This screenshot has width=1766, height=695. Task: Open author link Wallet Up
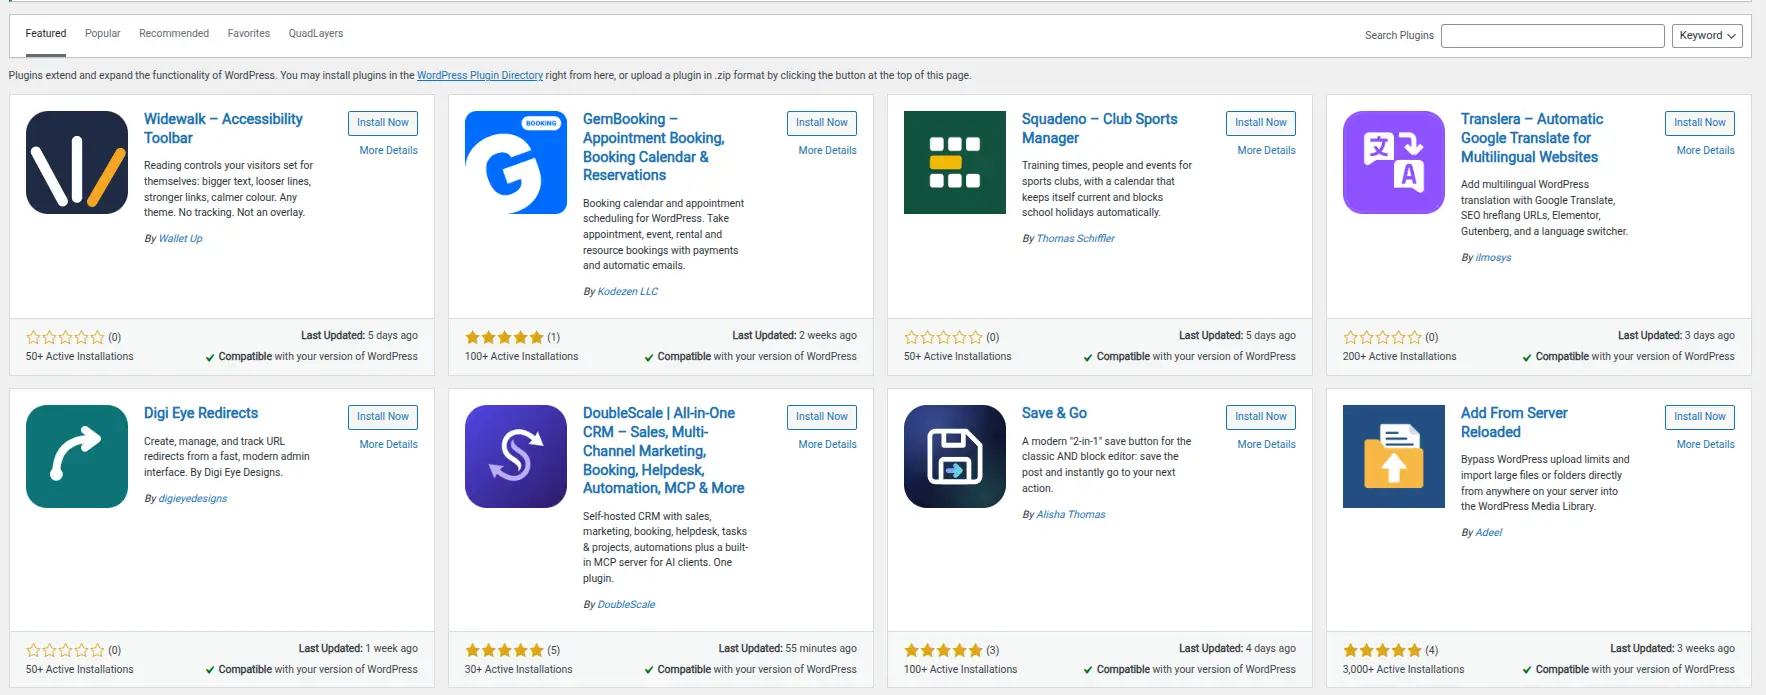coord(181,239)
